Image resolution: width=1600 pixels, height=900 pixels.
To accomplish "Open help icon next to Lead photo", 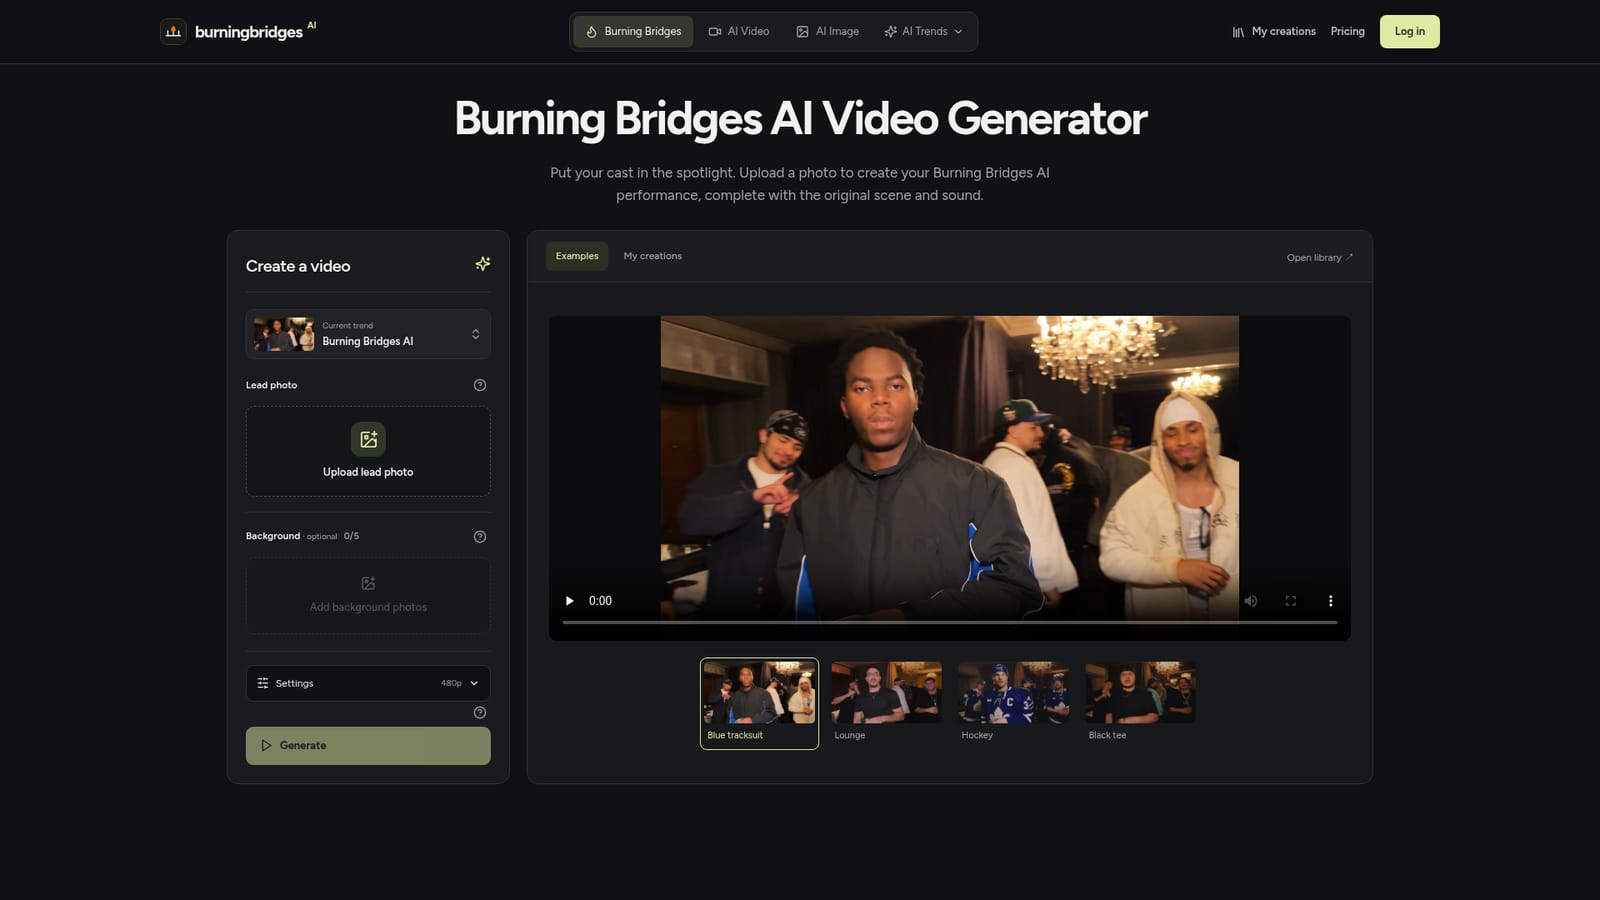I will tap(480, 385).
